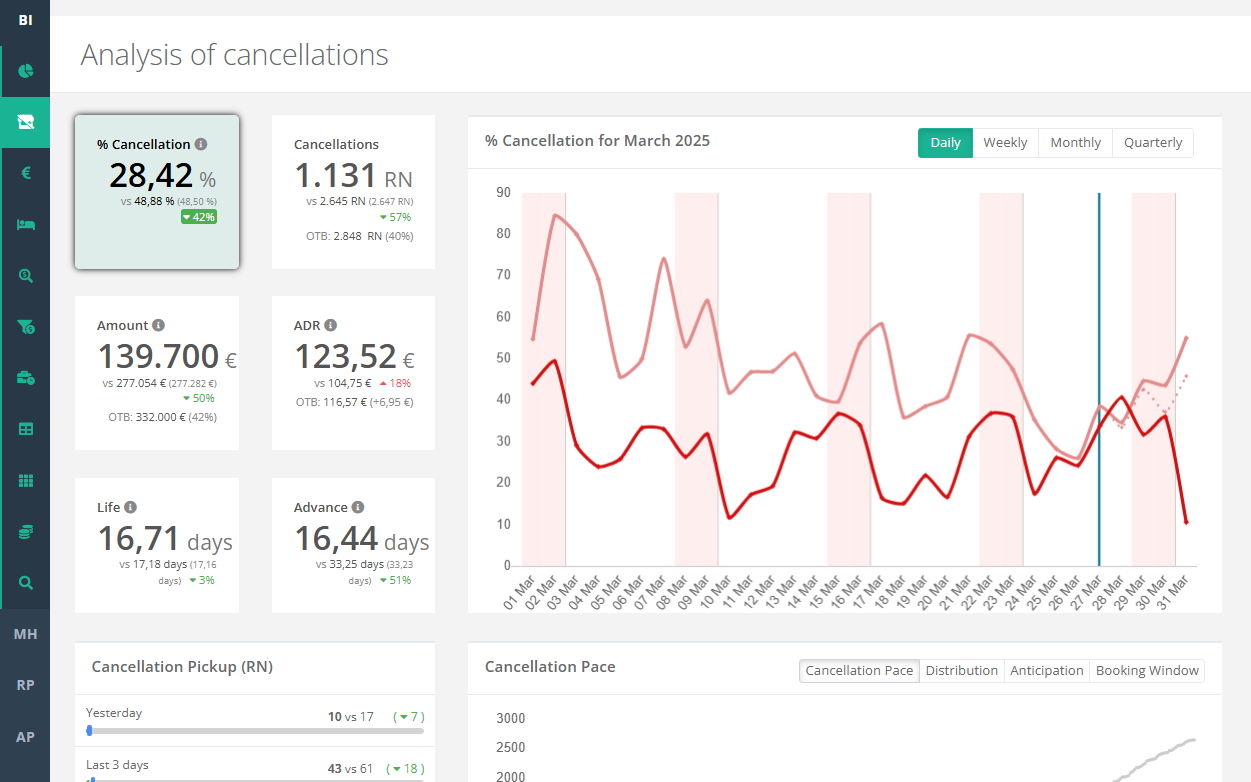This screenshot has height=782, width=1251.
Task: Open the MH module in sidebar
Action: [x=25, y=634]
